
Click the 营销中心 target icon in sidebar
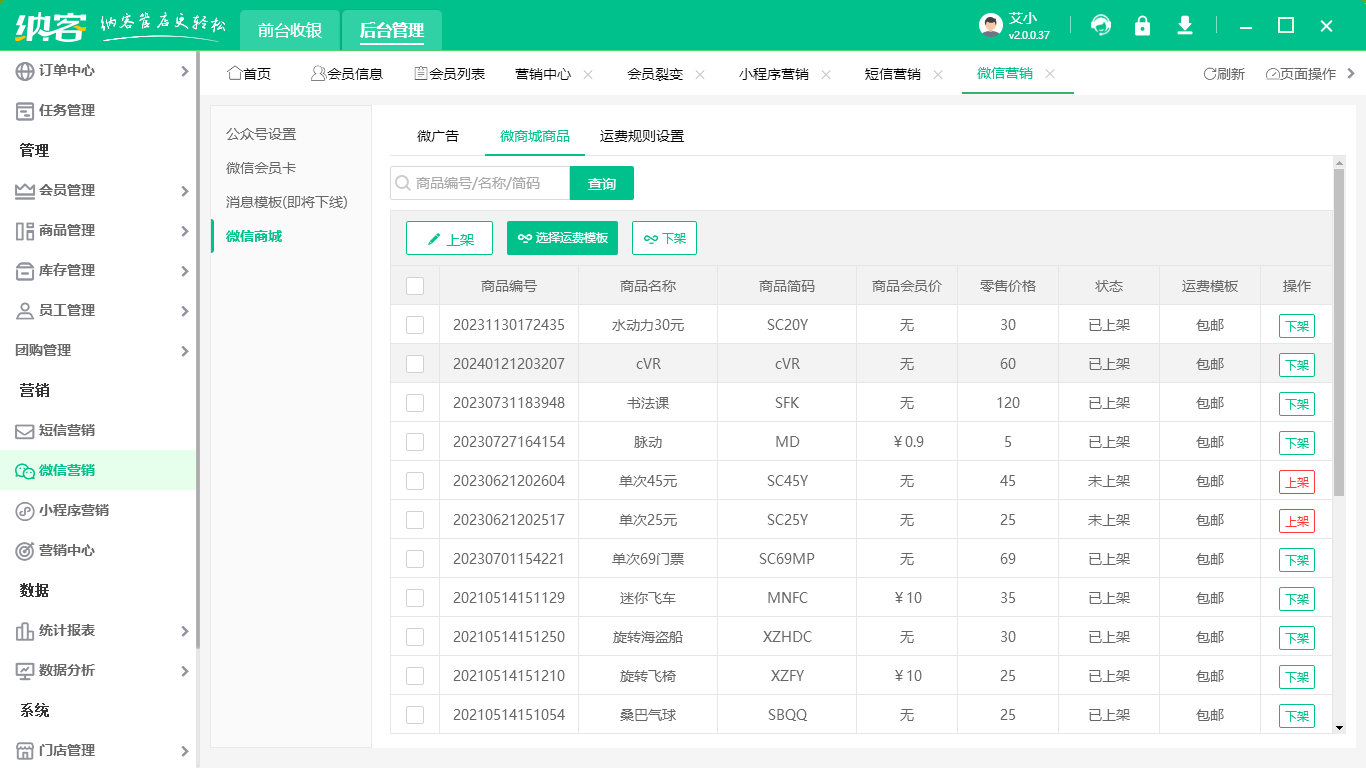[25, 551]
